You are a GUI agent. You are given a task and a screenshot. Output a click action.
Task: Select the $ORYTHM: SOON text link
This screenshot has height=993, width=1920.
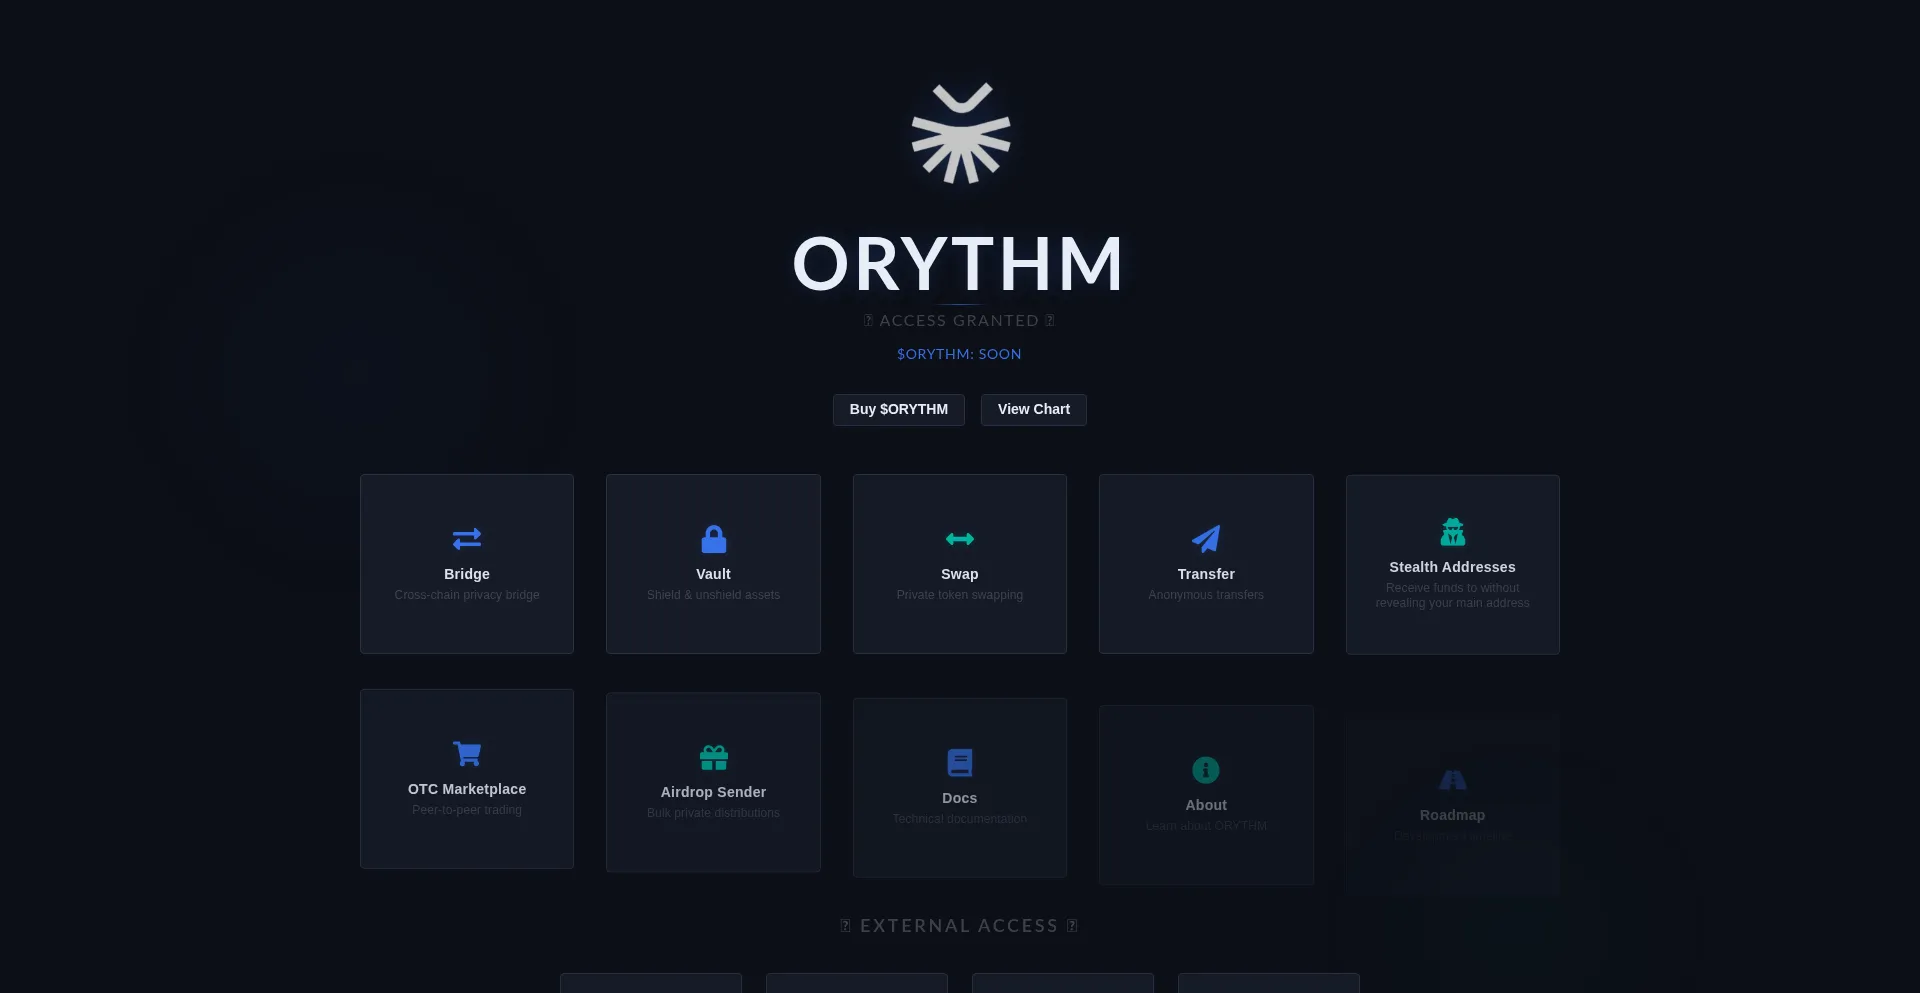pyautogui.click(x=959, y=354)
